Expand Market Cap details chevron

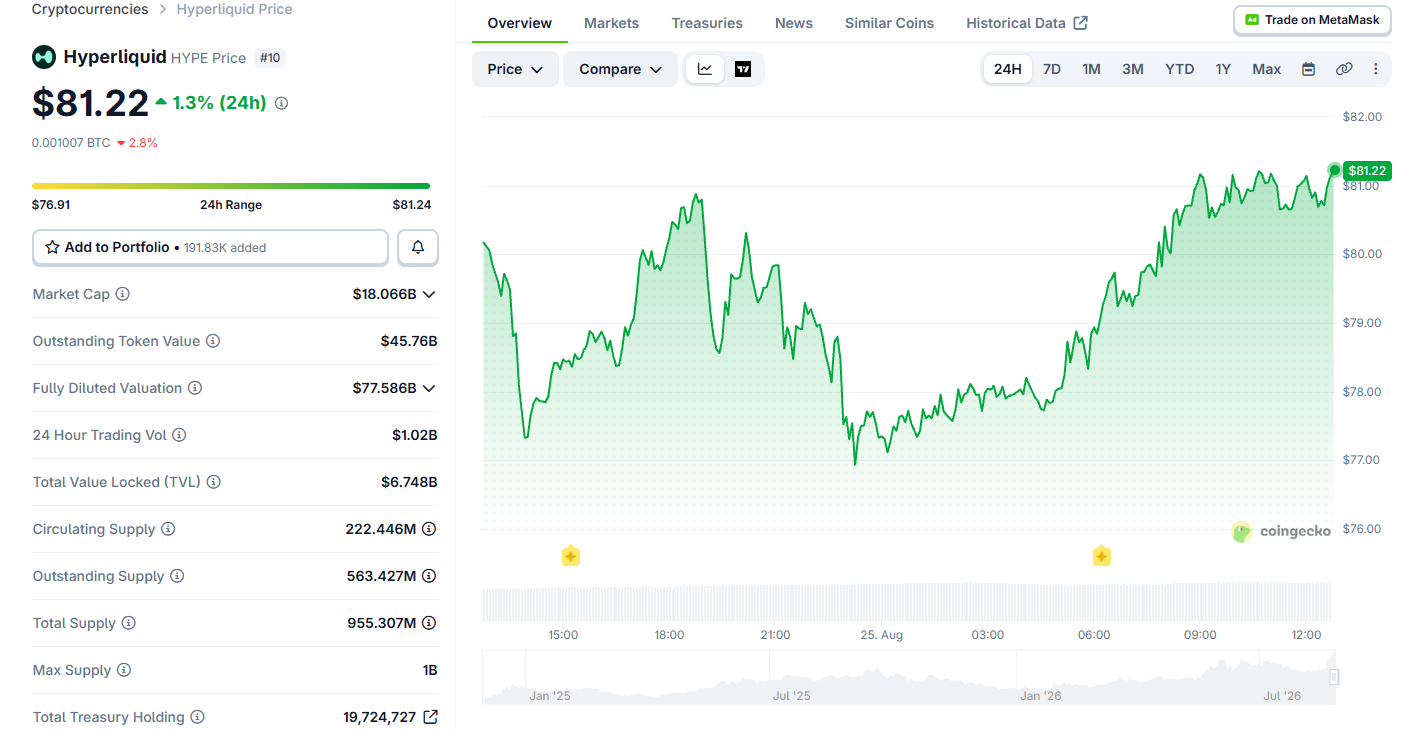[x=429, y=294]
